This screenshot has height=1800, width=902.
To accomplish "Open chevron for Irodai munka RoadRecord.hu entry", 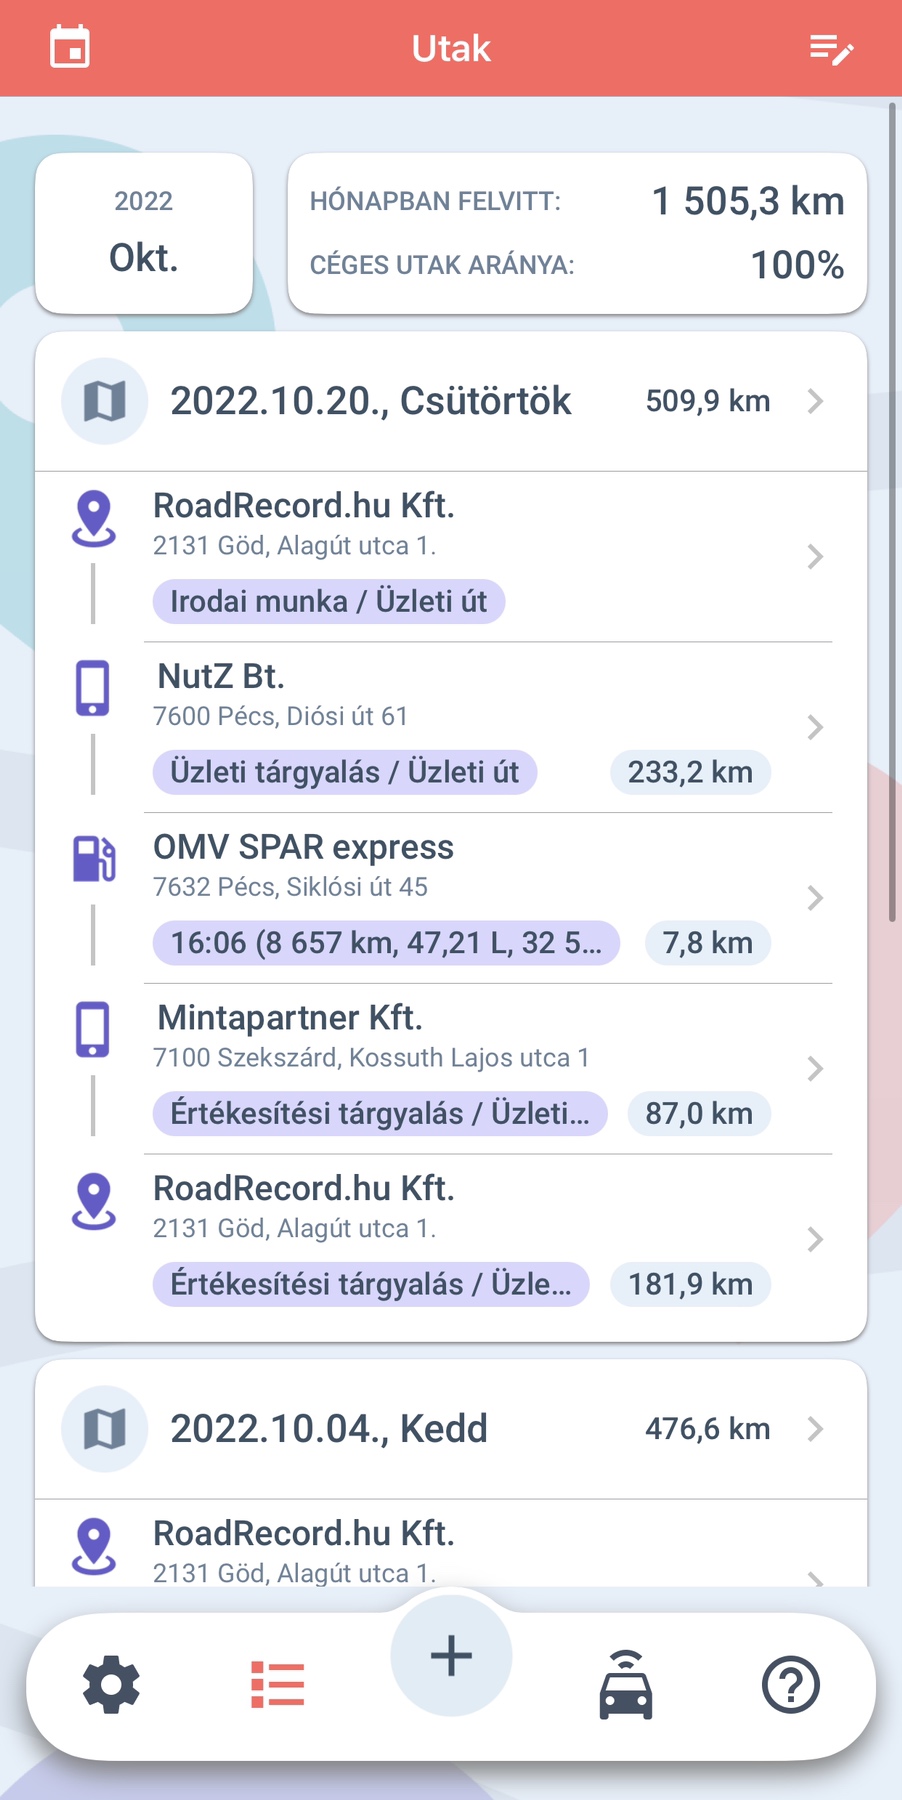I will 816,557.
